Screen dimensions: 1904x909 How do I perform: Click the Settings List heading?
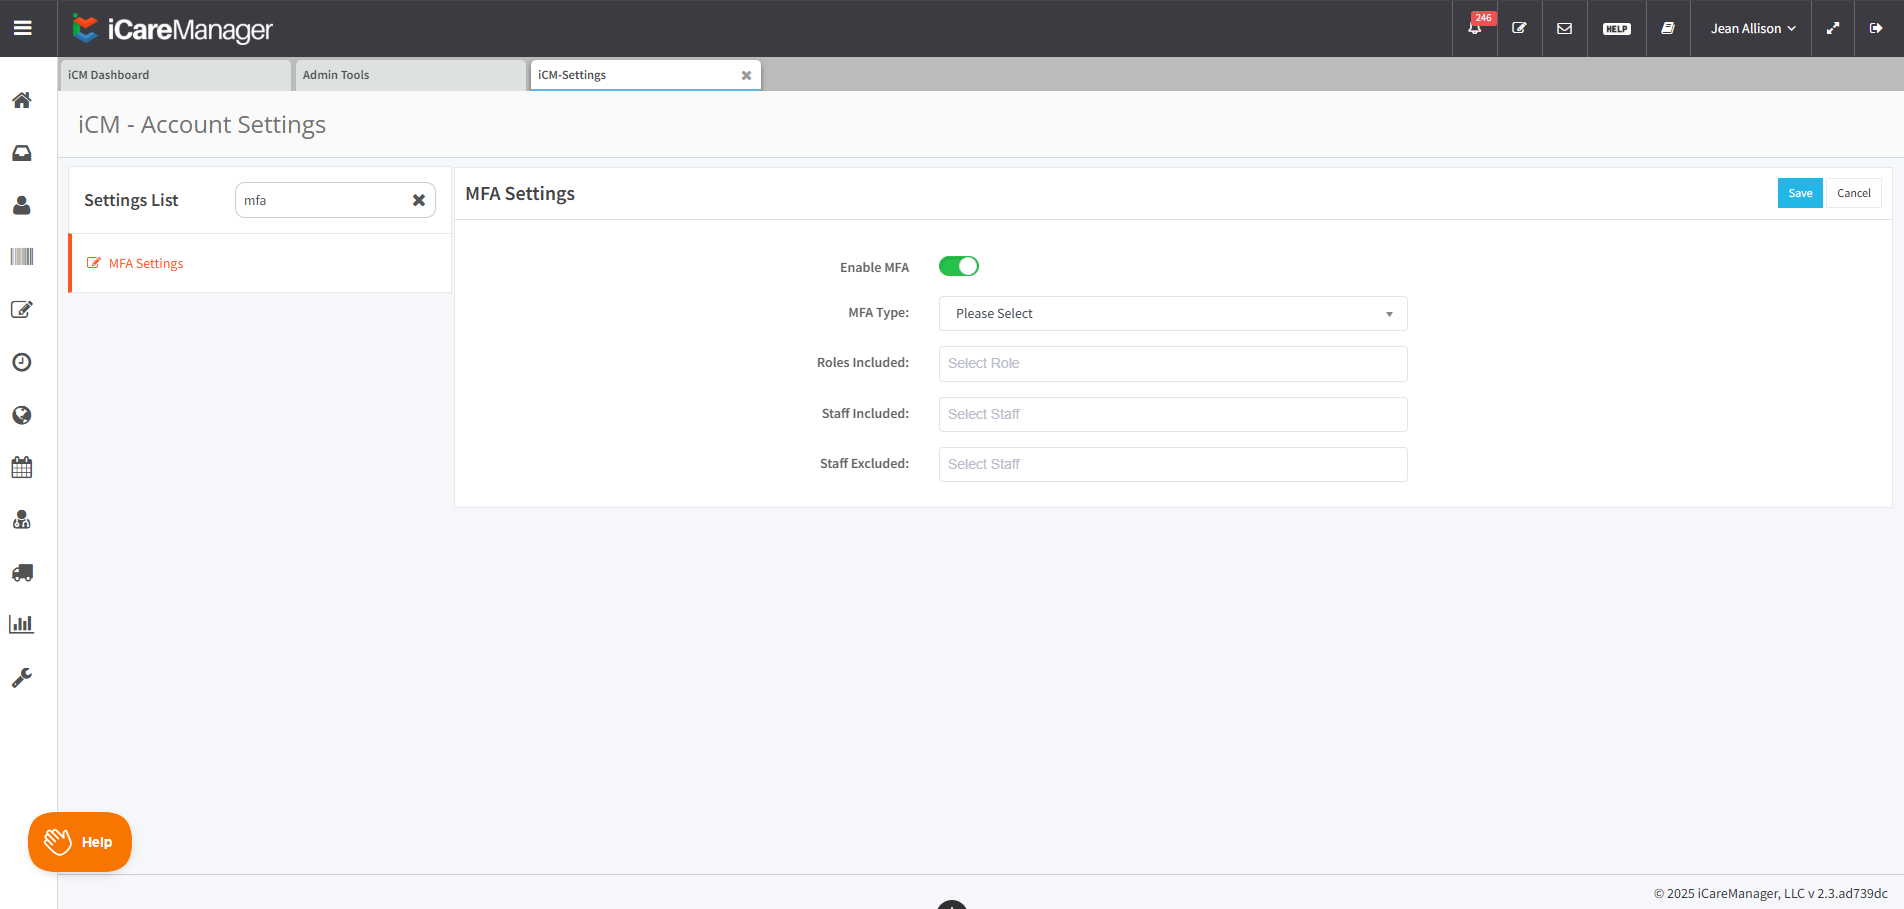[131, 200]
